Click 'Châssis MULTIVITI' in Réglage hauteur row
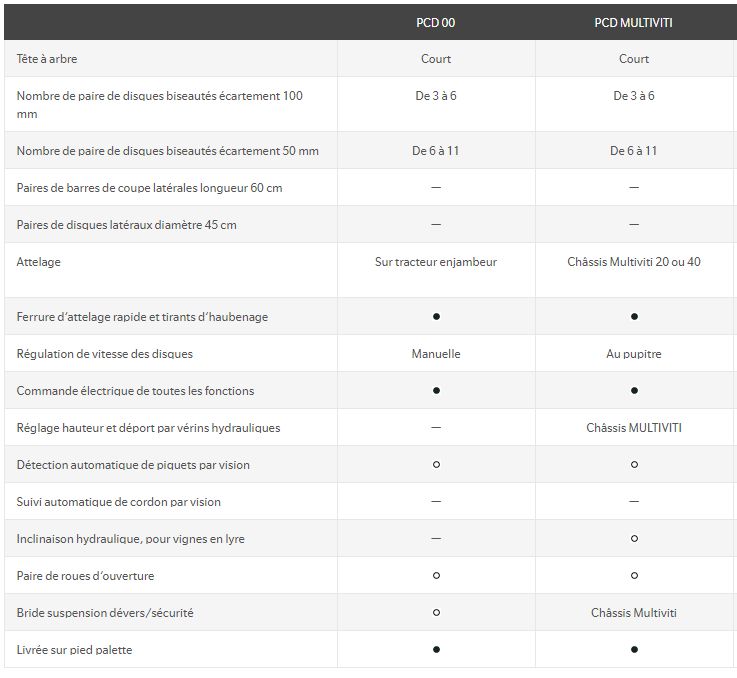 tap(634, 428)
